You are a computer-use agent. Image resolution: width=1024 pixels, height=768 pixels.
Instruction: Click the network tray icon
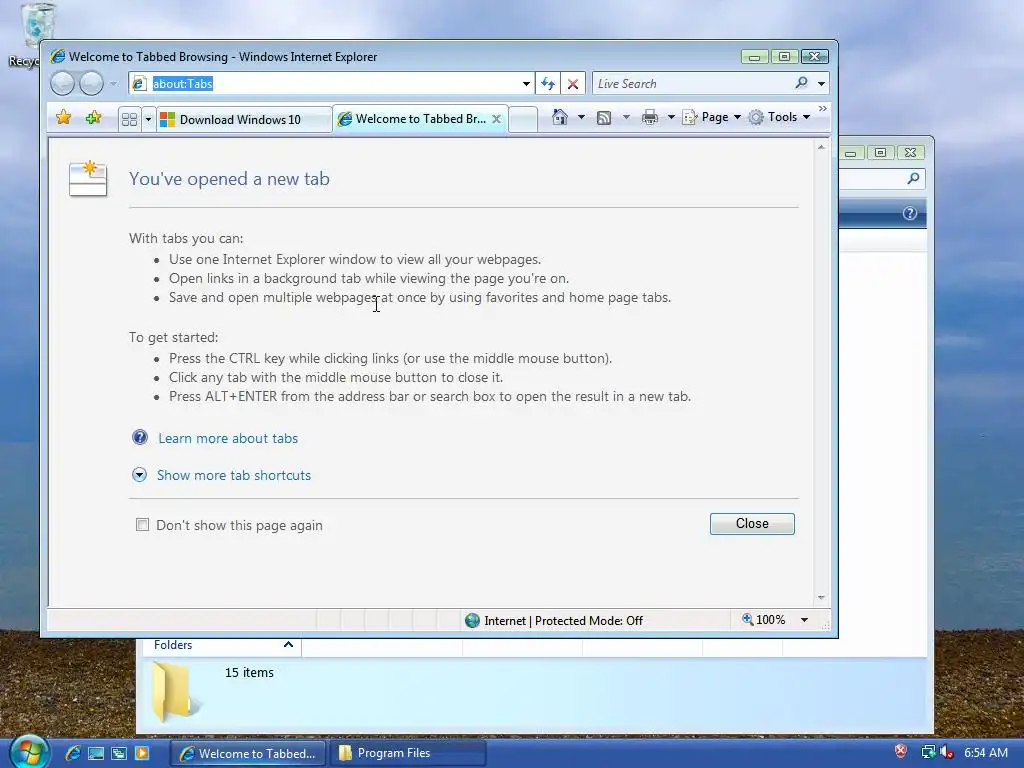click(x=928, y=752)
